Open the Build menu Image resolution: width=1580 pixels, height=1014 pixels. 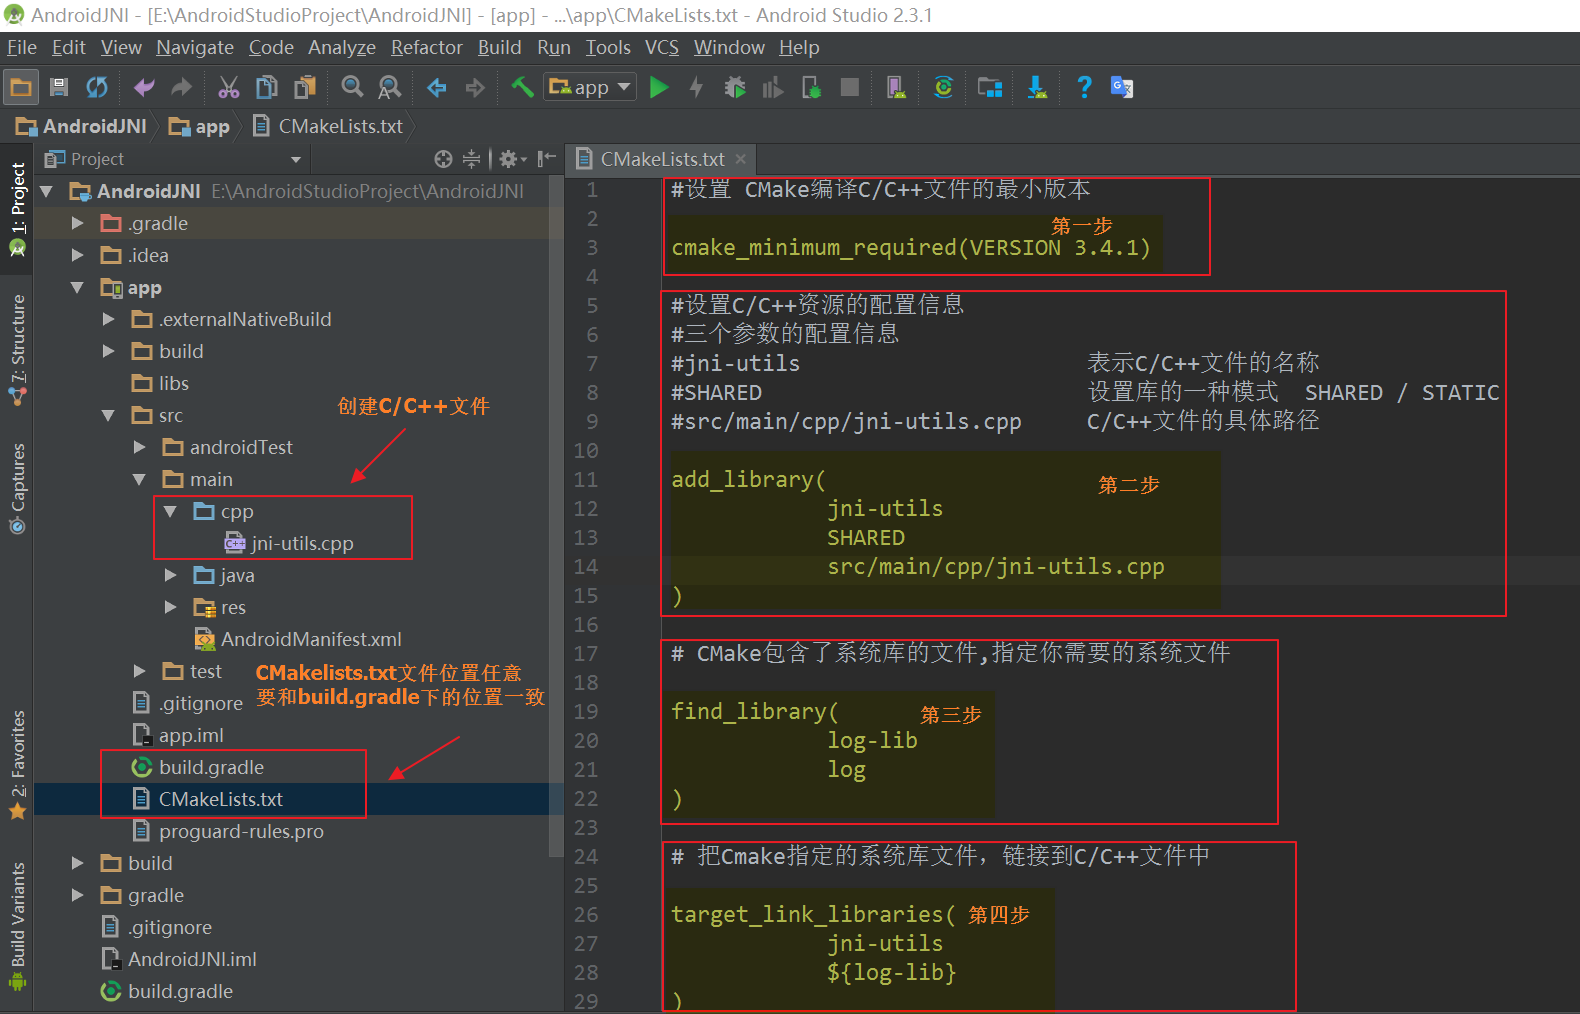[500, 47]
